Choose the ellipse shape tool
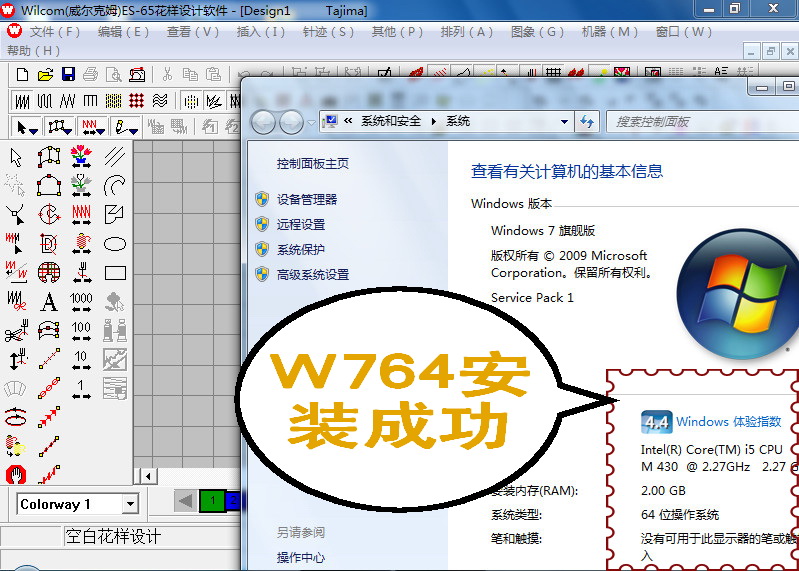The image size is (799, 571). (x=115, y=244)
